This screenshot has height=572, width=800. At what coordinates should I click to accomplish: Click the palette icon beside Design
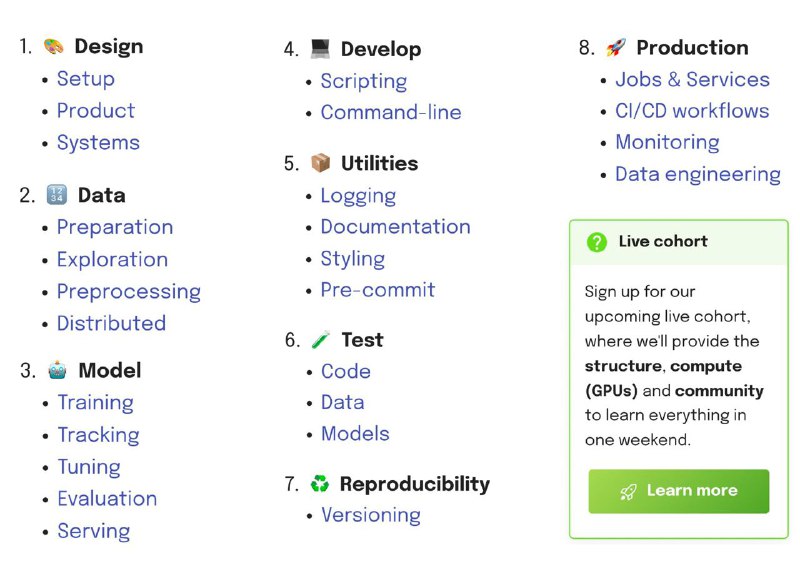point(54,46)
